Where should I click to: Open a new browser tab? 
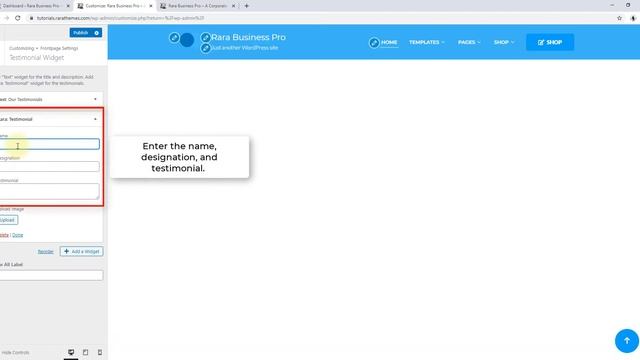click(247, 6)
